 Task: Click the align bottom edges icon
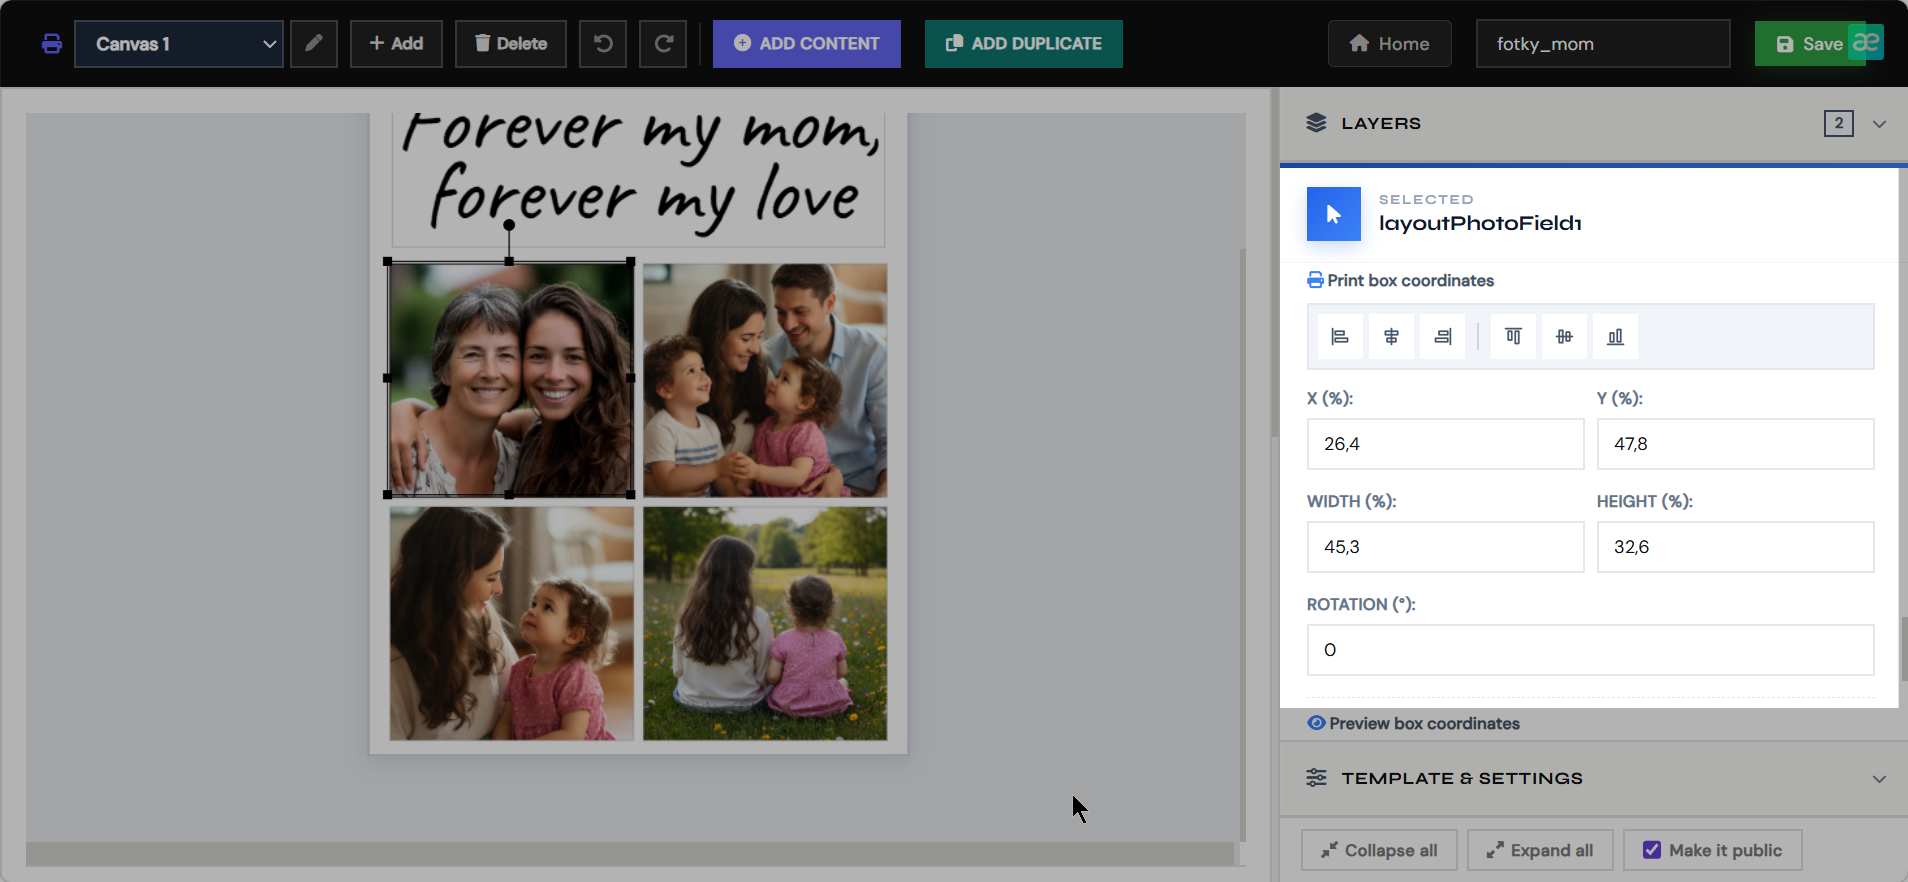1615,337
